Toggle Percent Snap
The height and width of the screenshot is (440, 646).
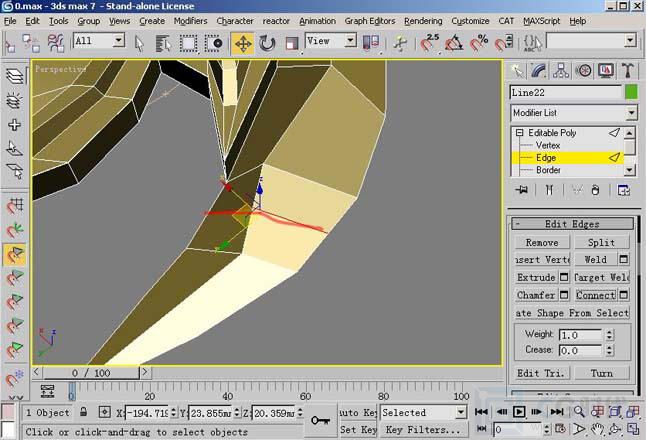[x=479, y=43]
